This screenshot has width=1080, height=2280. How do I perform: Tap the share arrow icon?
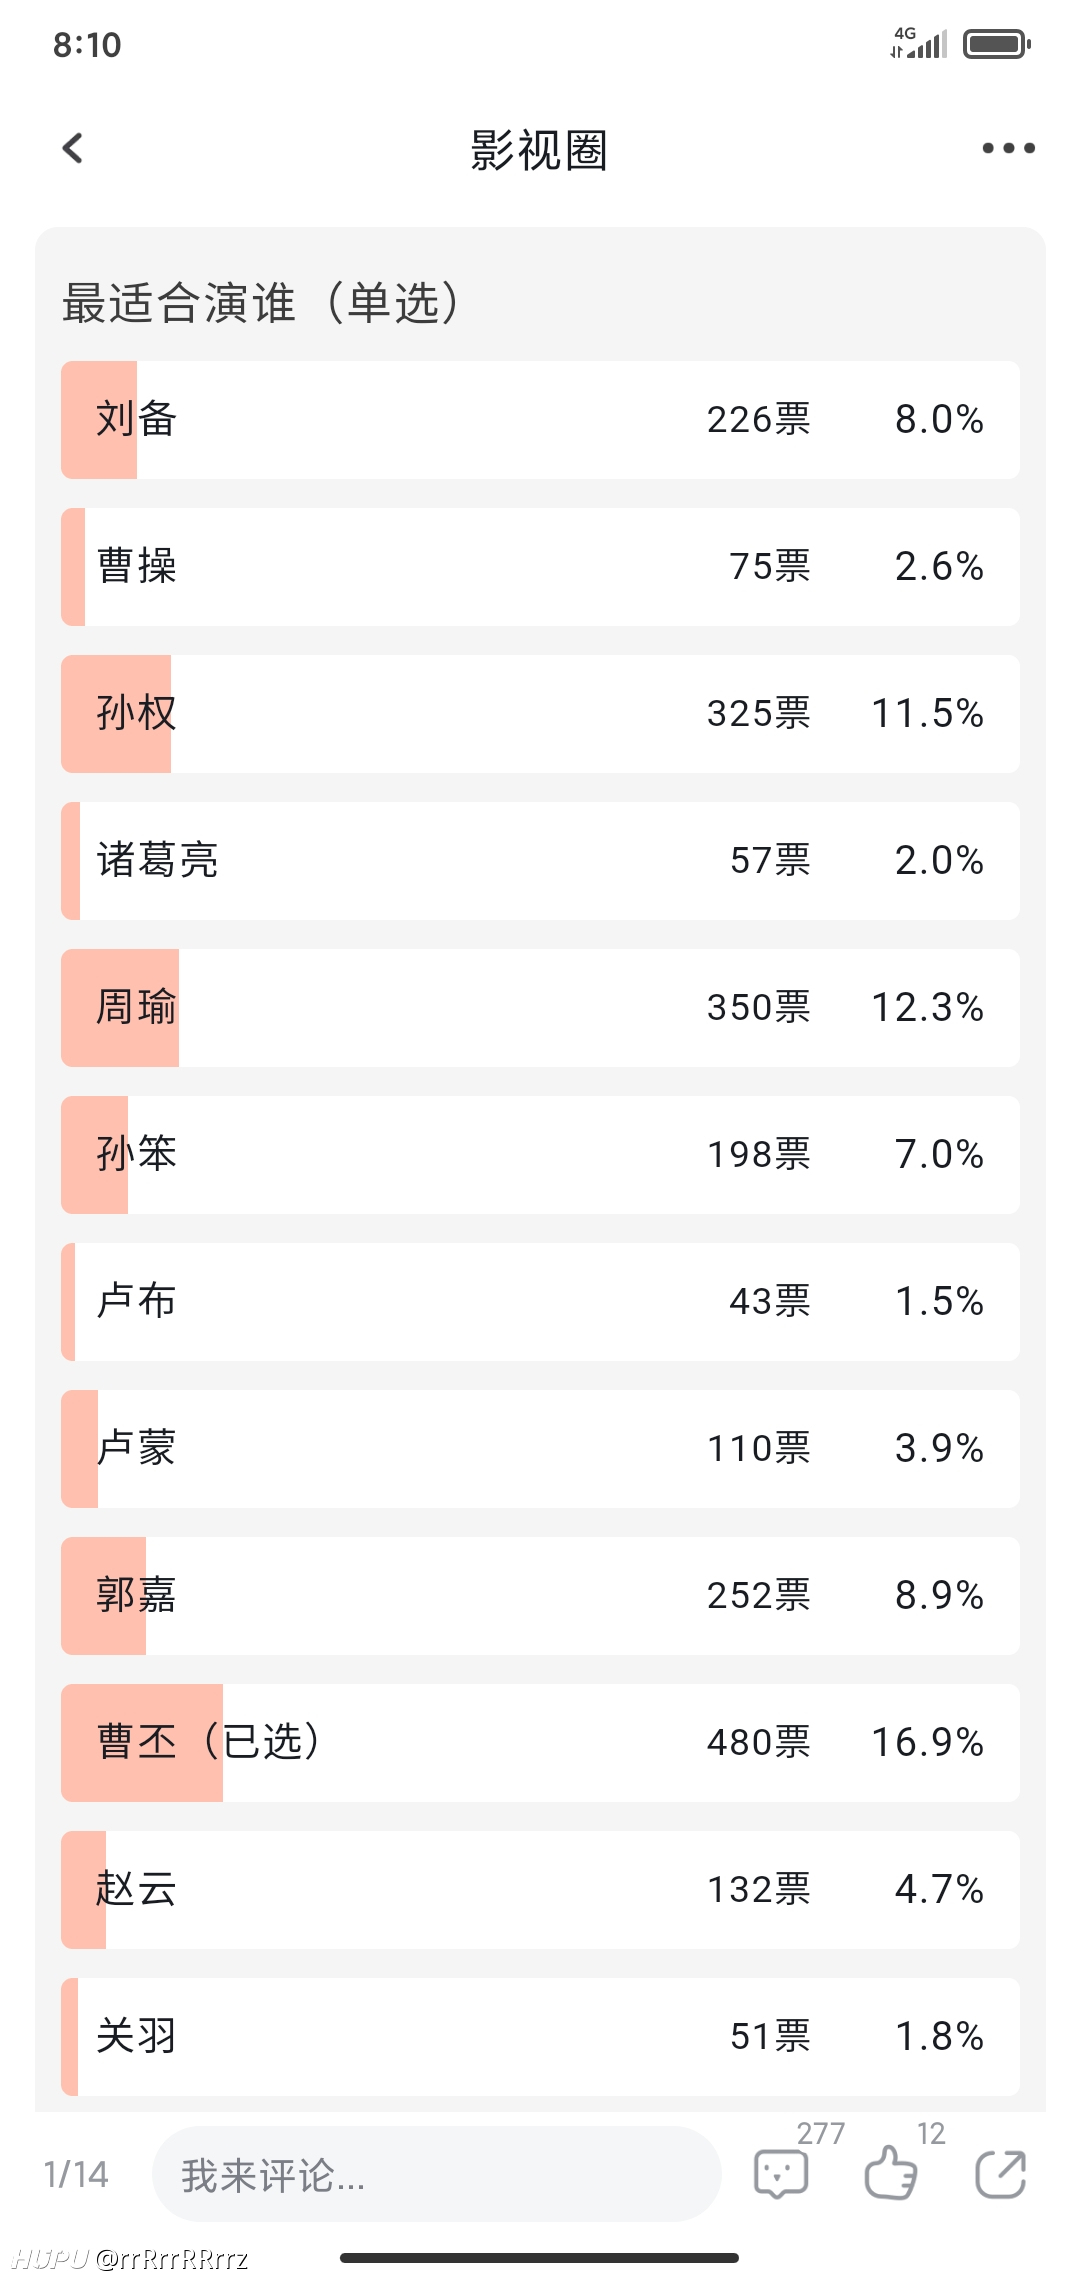pos(1001,2174)
